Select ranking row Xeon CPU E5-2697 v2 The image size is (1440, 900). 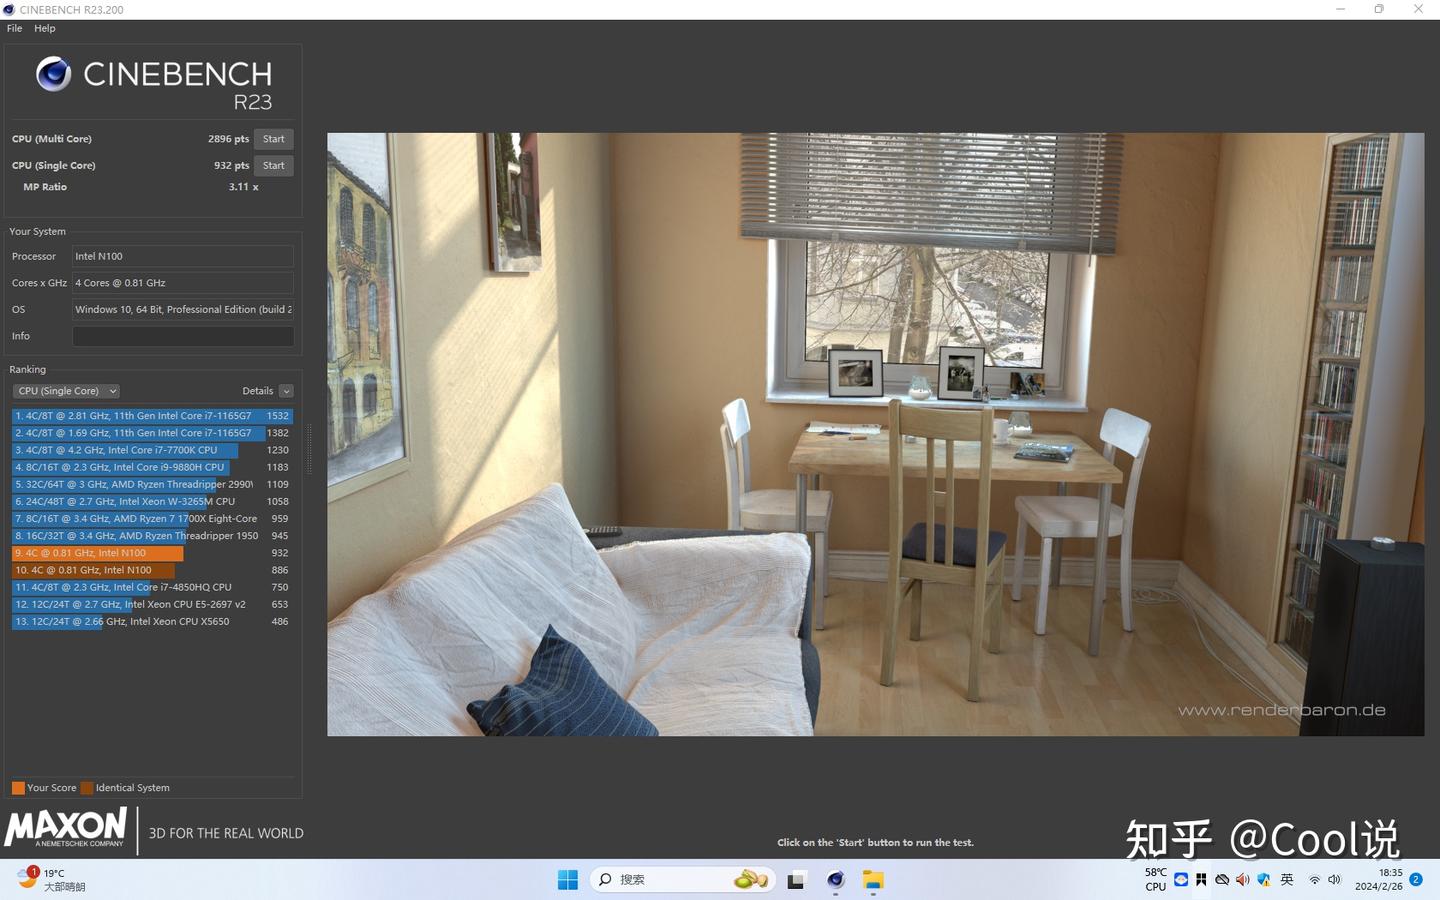click(x=152, y=604)
